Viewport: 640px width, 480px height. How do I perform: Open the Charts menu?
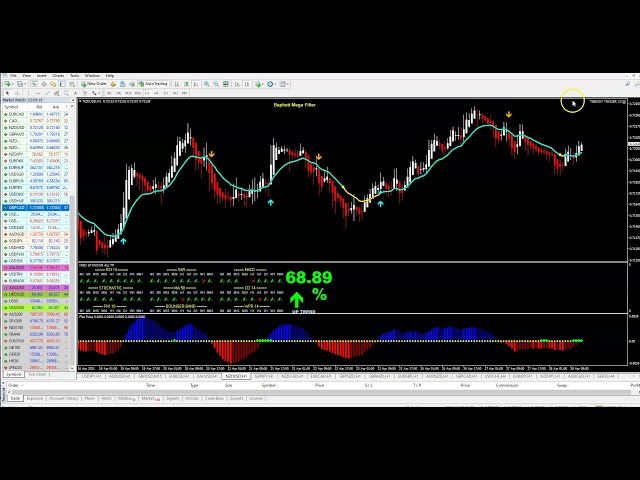58,75
